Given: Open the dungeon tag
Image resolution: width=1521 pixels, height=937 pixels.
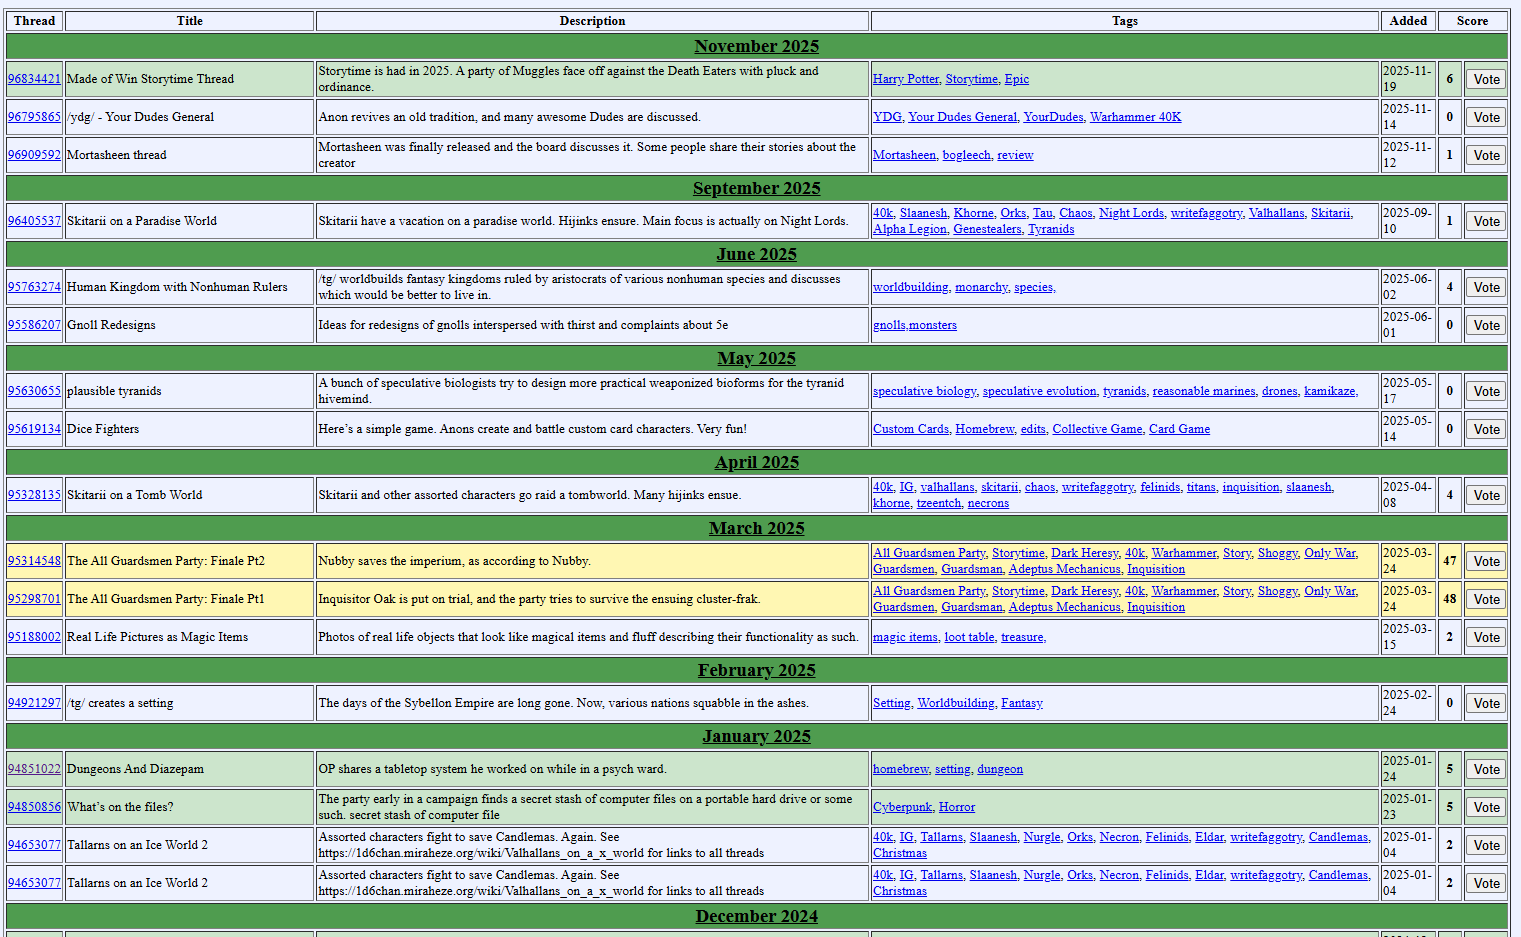Looking at the screenshot, I should point(1000,769).
